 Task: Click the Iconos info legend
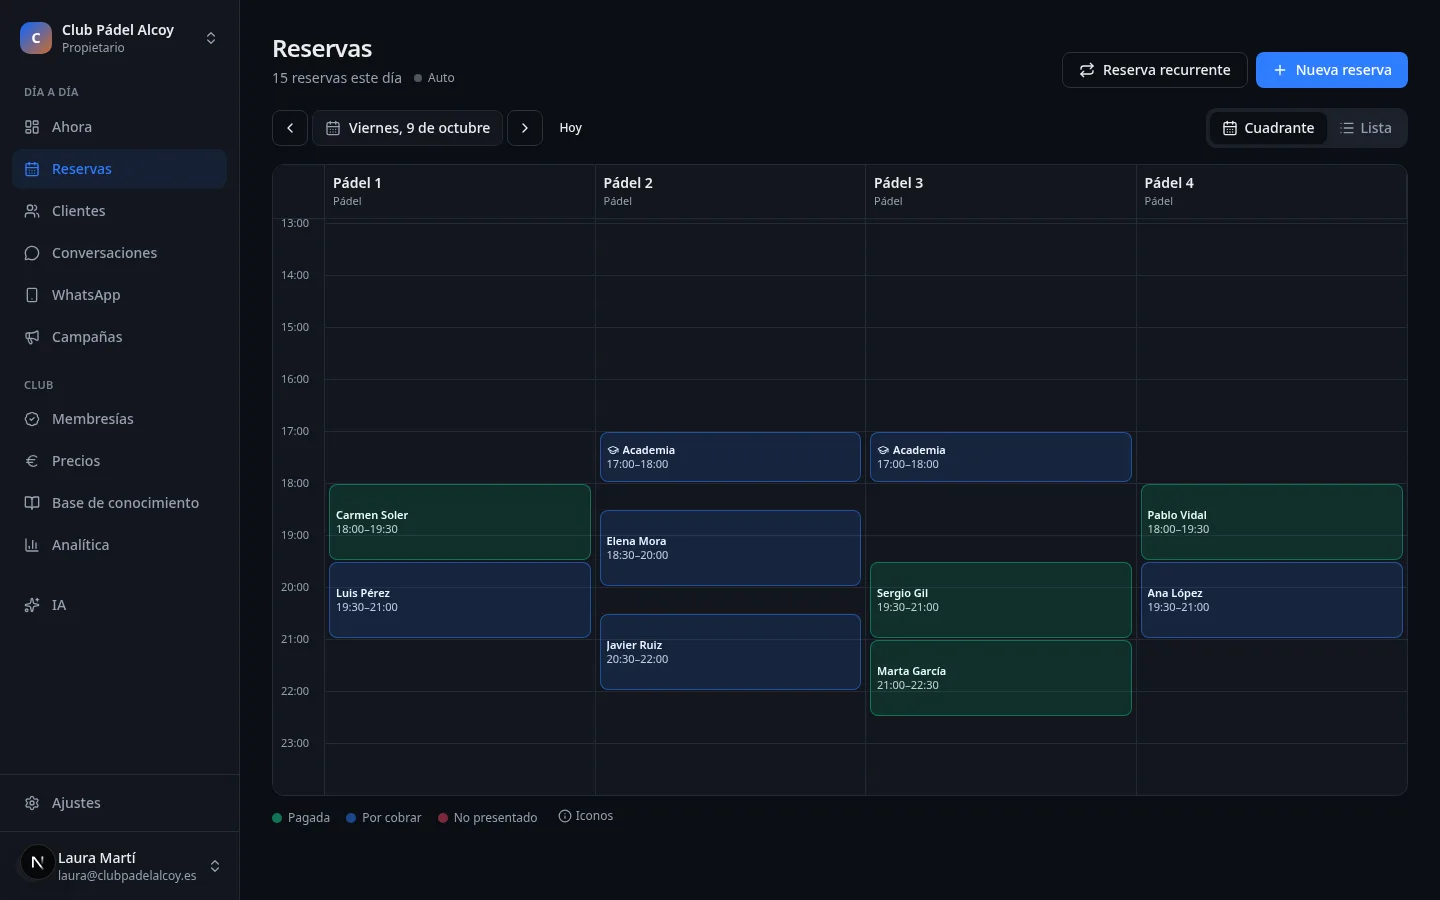tap(586, 816)
